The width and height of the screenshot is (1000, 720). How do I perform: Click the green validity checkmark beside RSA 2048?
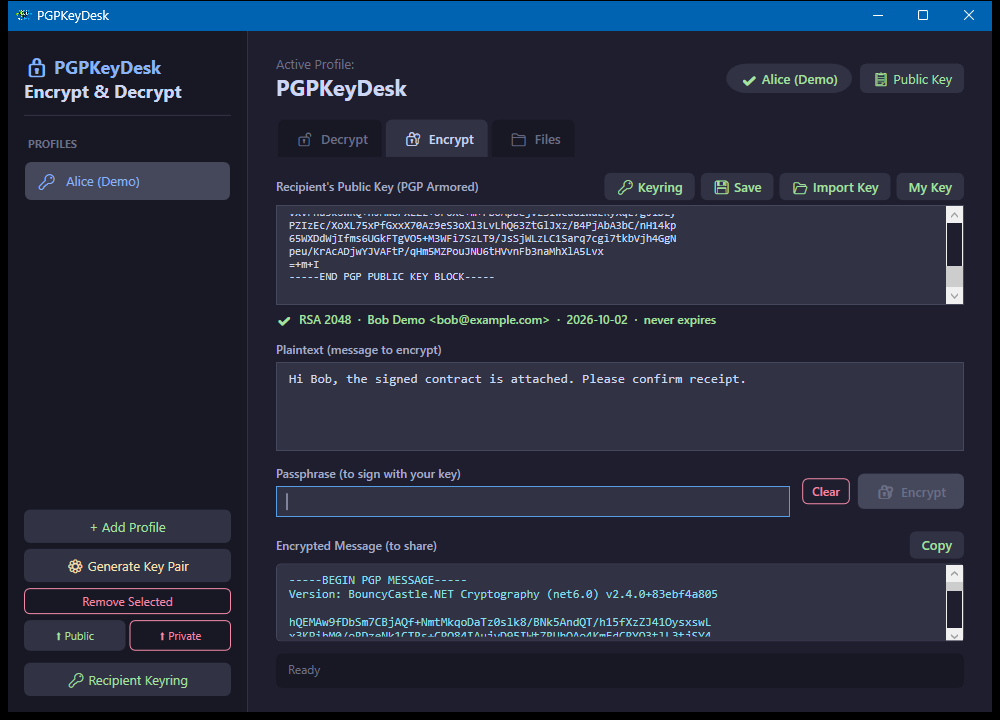click(x=284, y=321)
